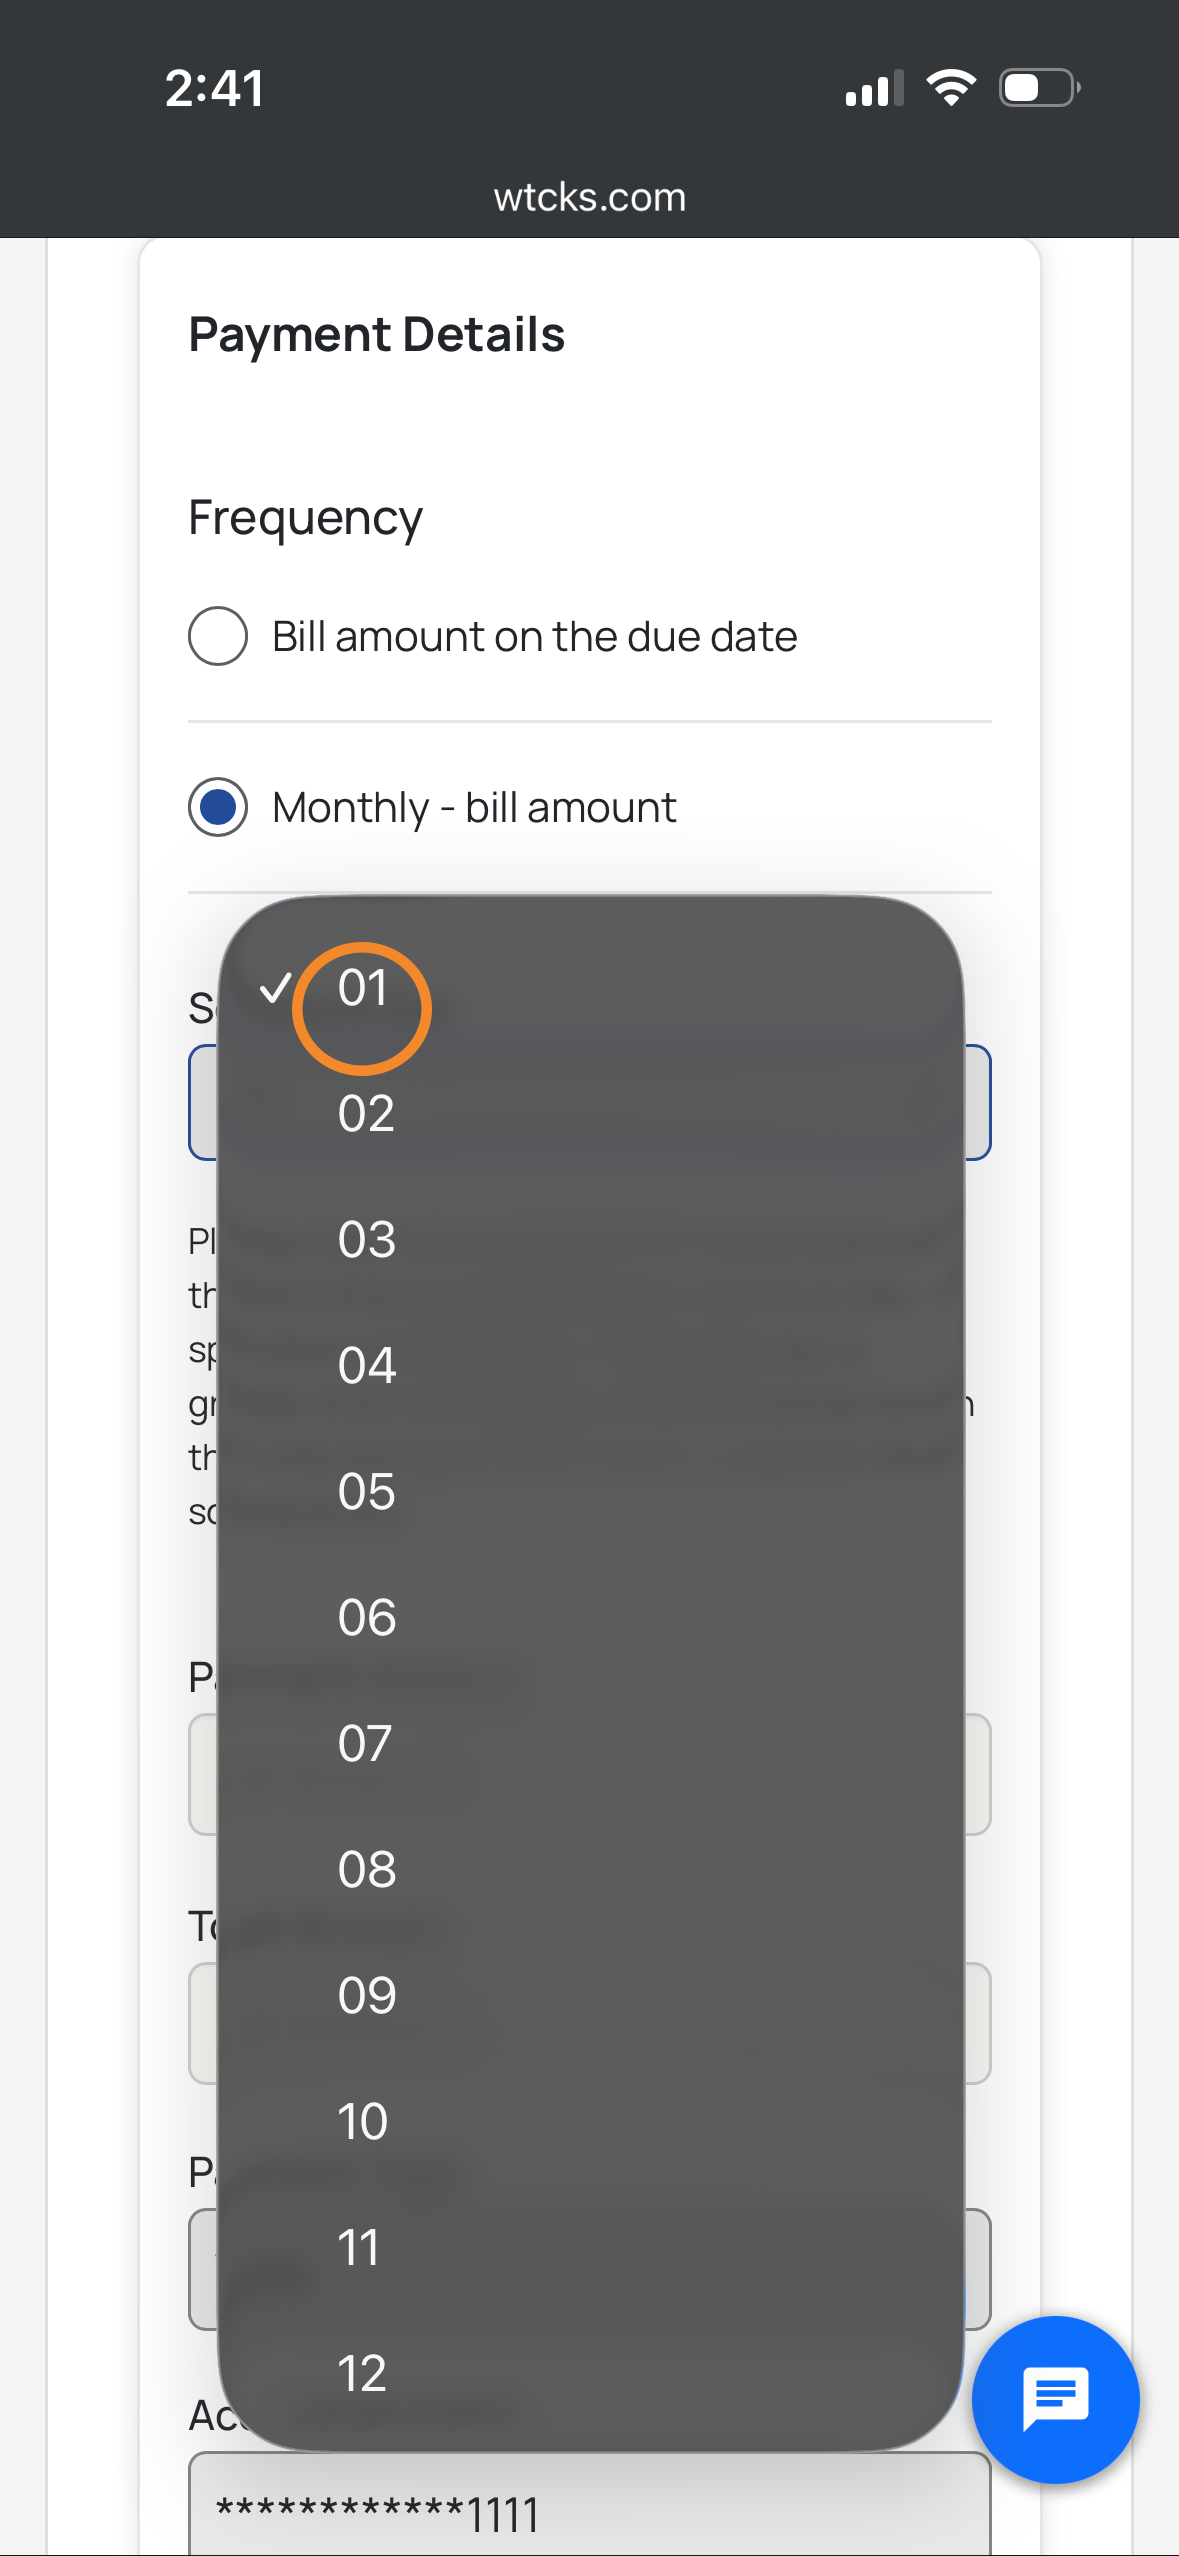
Task: Select 08 from the dropdown options
Action: click(366, 1870)
